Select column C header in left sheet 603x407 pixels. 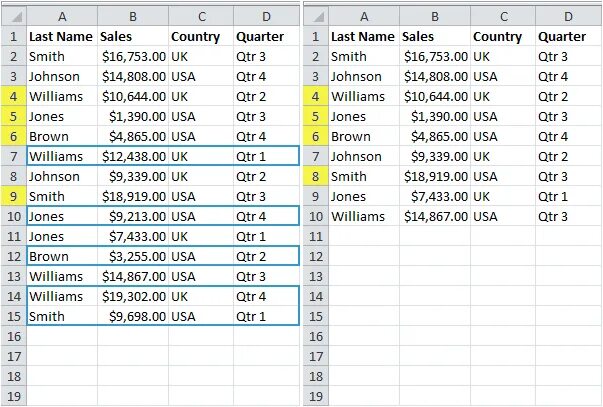[201, 16]
